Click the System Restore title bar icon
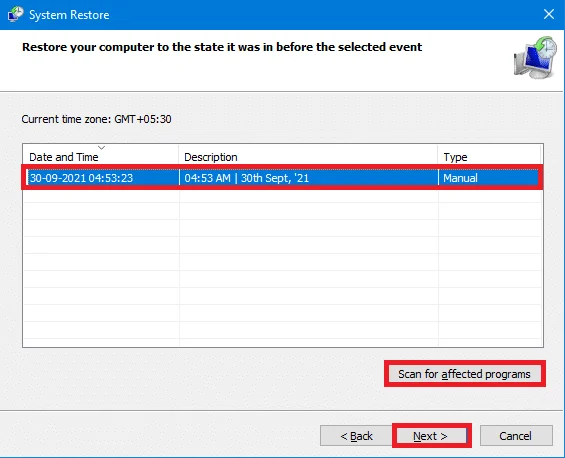Viewport: 565px width, 458px height. pos(15,14)
